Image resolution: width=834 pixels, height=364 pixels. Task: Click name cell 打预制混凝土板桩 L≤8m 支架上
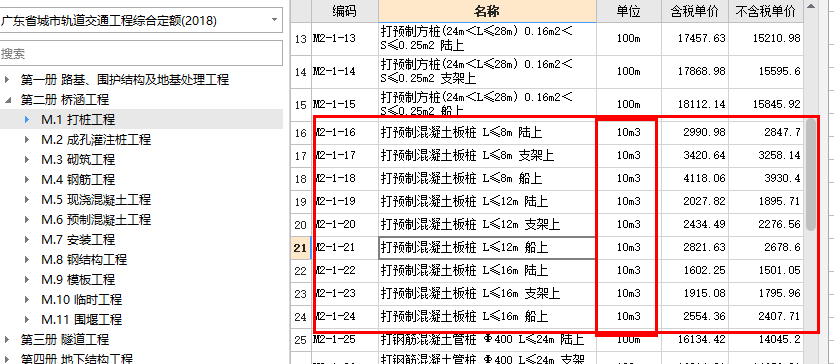[x=487, y=155]
